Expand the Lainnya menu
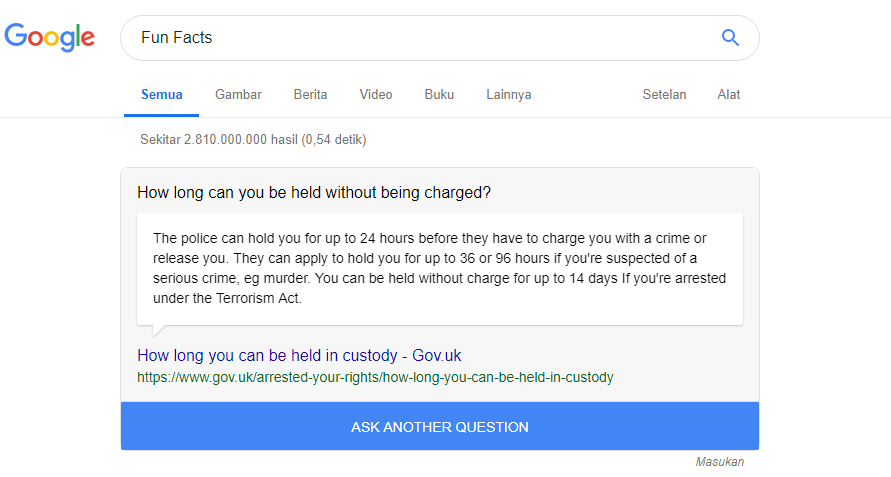Image resolution: width=891 pixels, height=477 pixels. click(x=509, y=95)
